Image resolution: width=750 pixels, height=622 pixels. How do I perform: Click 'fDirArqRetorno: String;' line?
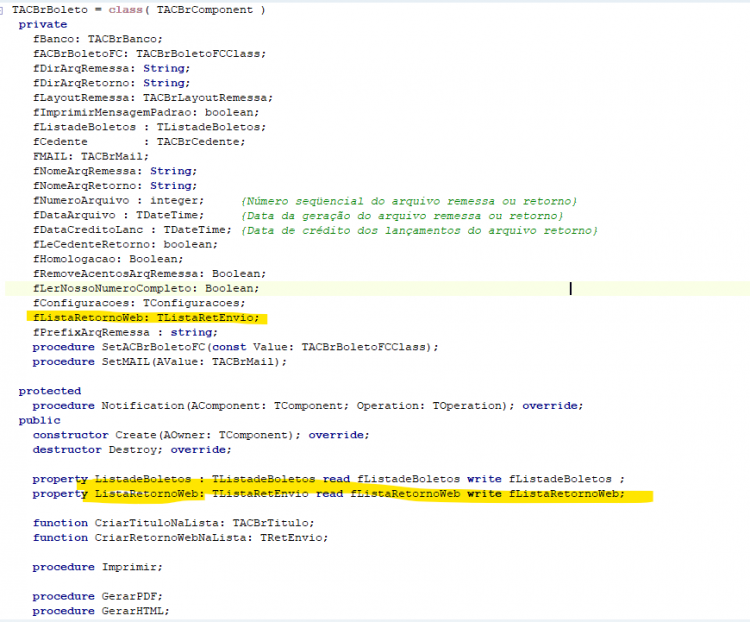111,83
